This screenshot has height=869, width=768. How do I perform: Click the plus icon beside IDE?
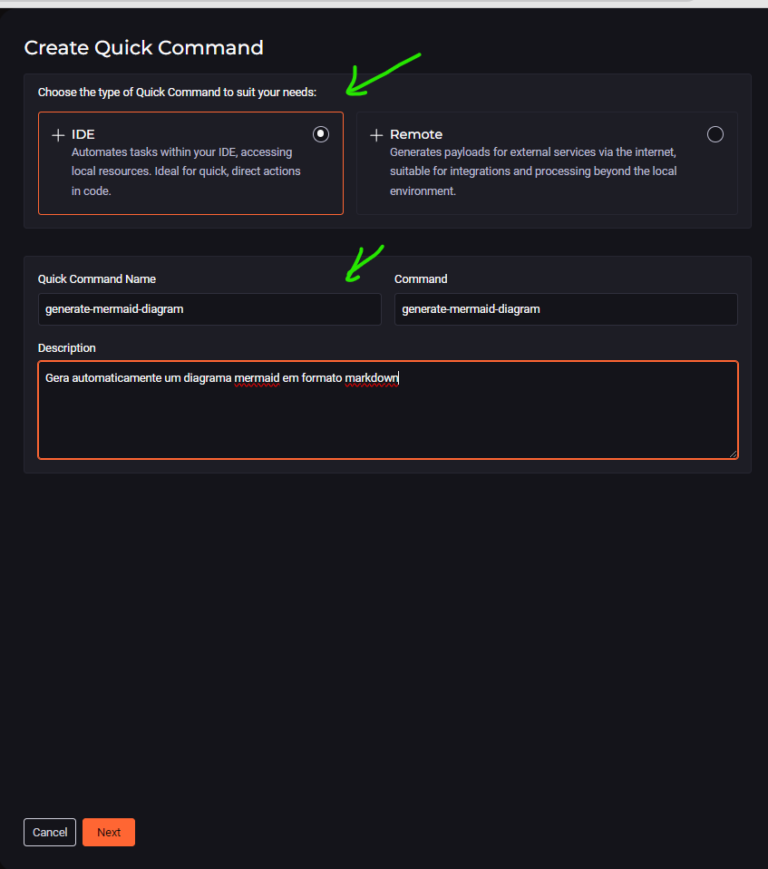tap(58, 135)
